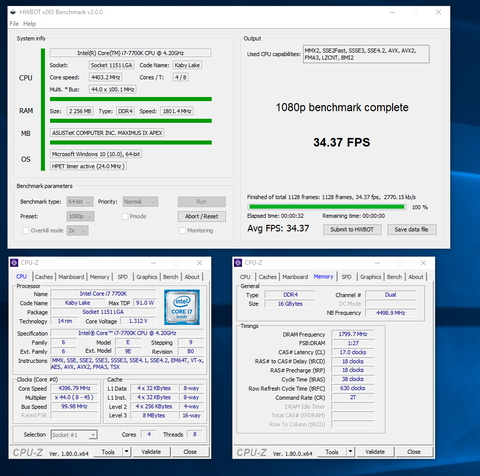Image resolution: width=480 pixels, height=476 pixels.
Task: Switch to Bench tab in Memory CPU-Z window
Action: coord(394,277)
